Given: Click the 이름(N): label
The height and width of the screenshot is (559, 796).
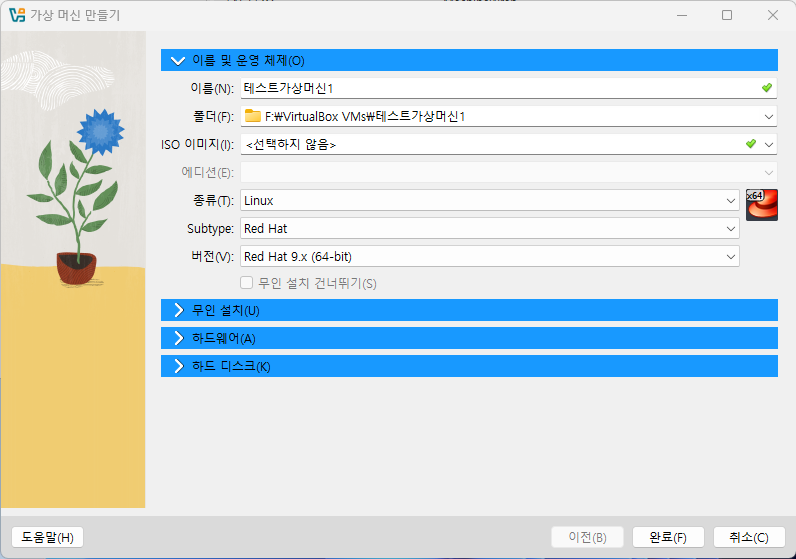Looking at the screenshot, I should (212, 88).
